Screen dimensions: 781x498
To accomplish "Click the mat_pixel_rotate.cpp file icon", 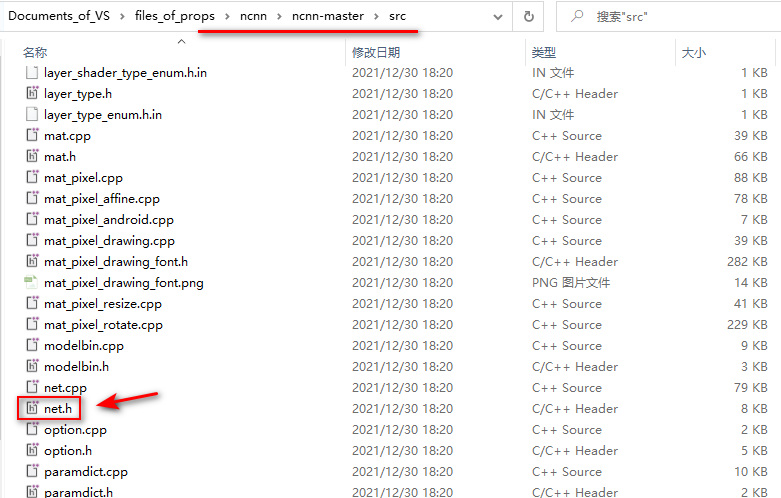I will [x=32, y=324].
